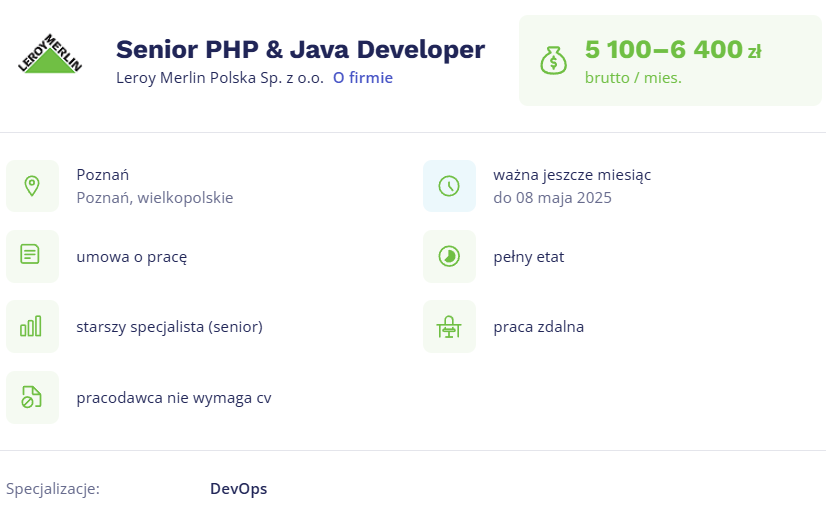This screenshot has height=521, width=826.
Task: Open the "O firmie" company link
Action: coord(362,78)
